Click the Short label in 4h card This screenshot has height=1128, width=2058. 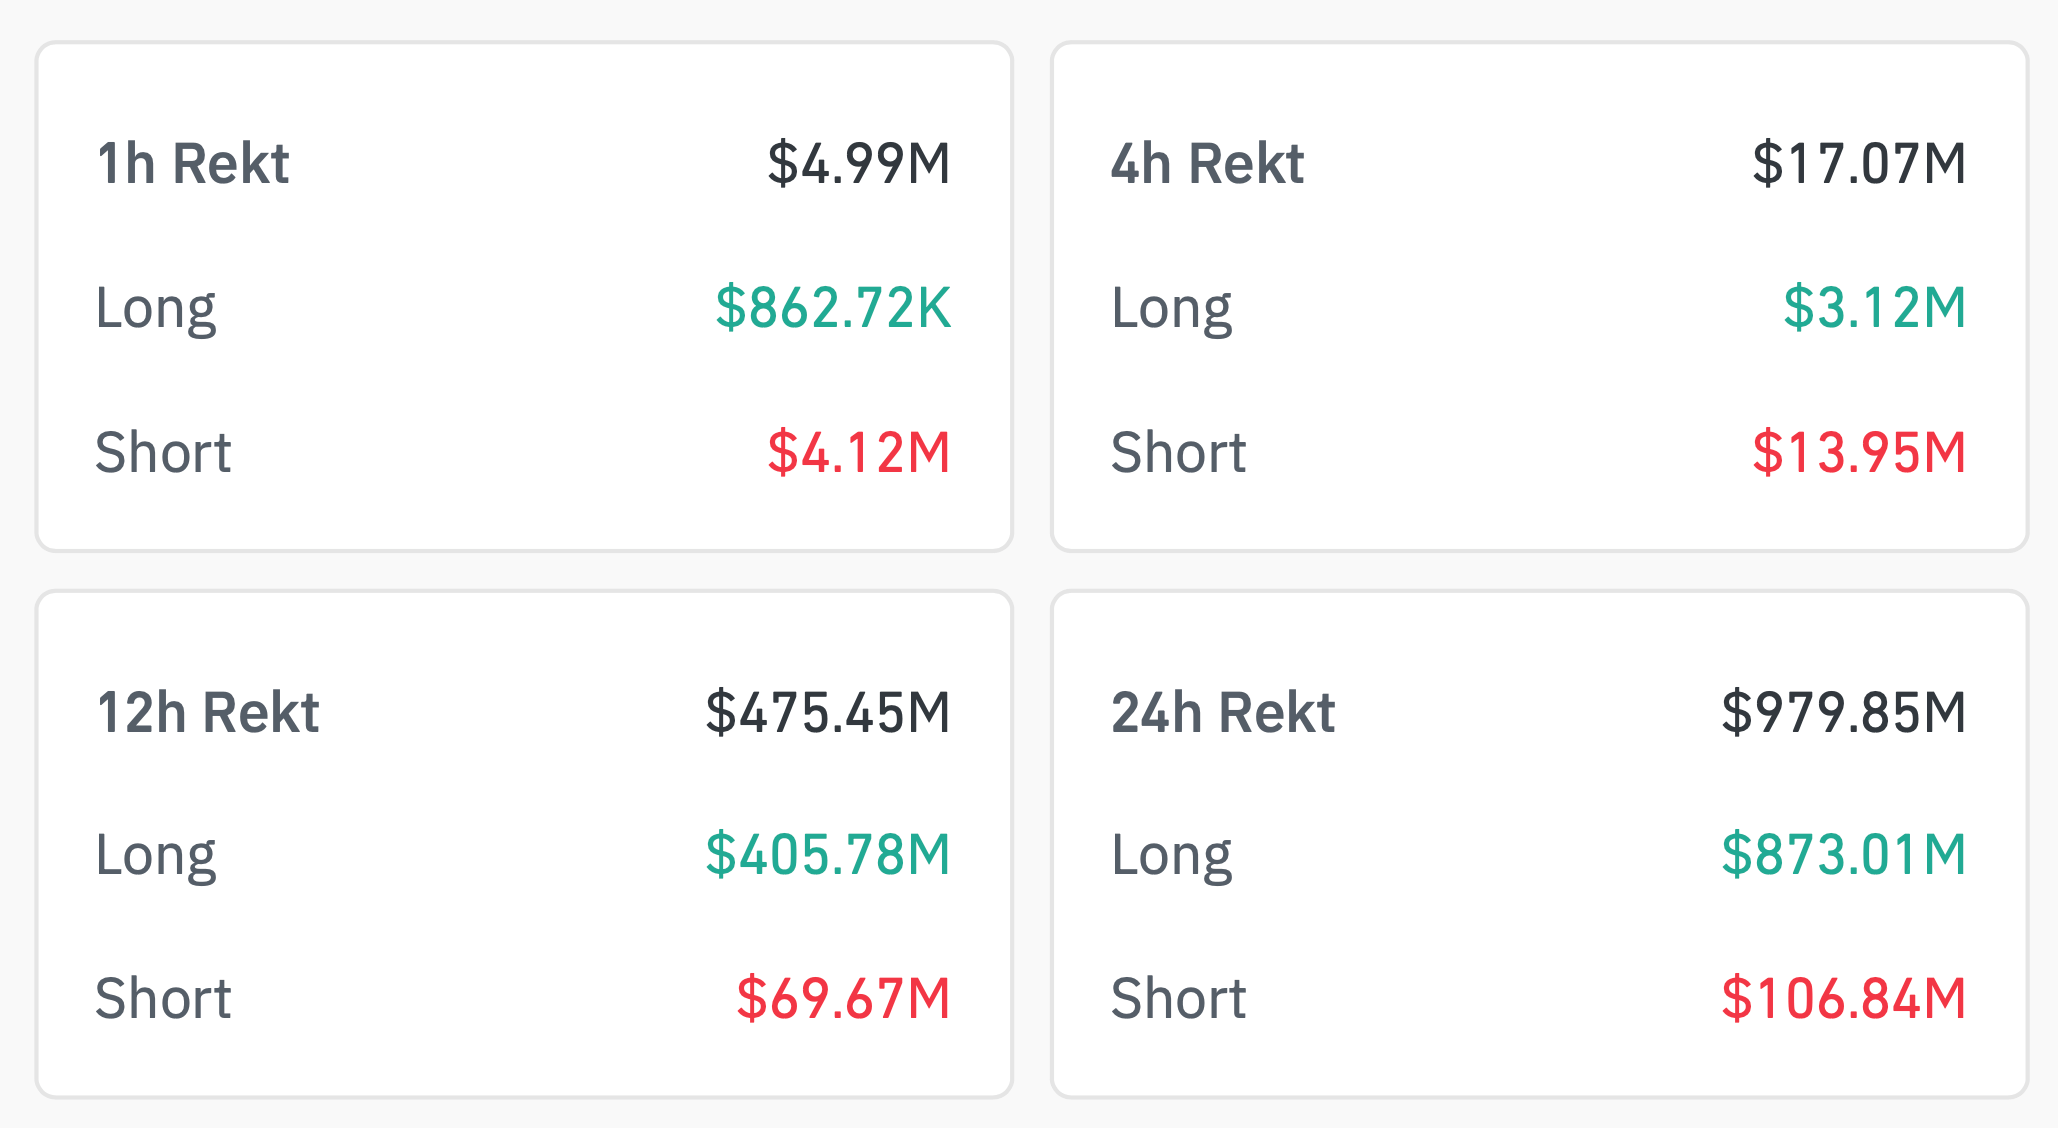click(x=1179, y=452)
